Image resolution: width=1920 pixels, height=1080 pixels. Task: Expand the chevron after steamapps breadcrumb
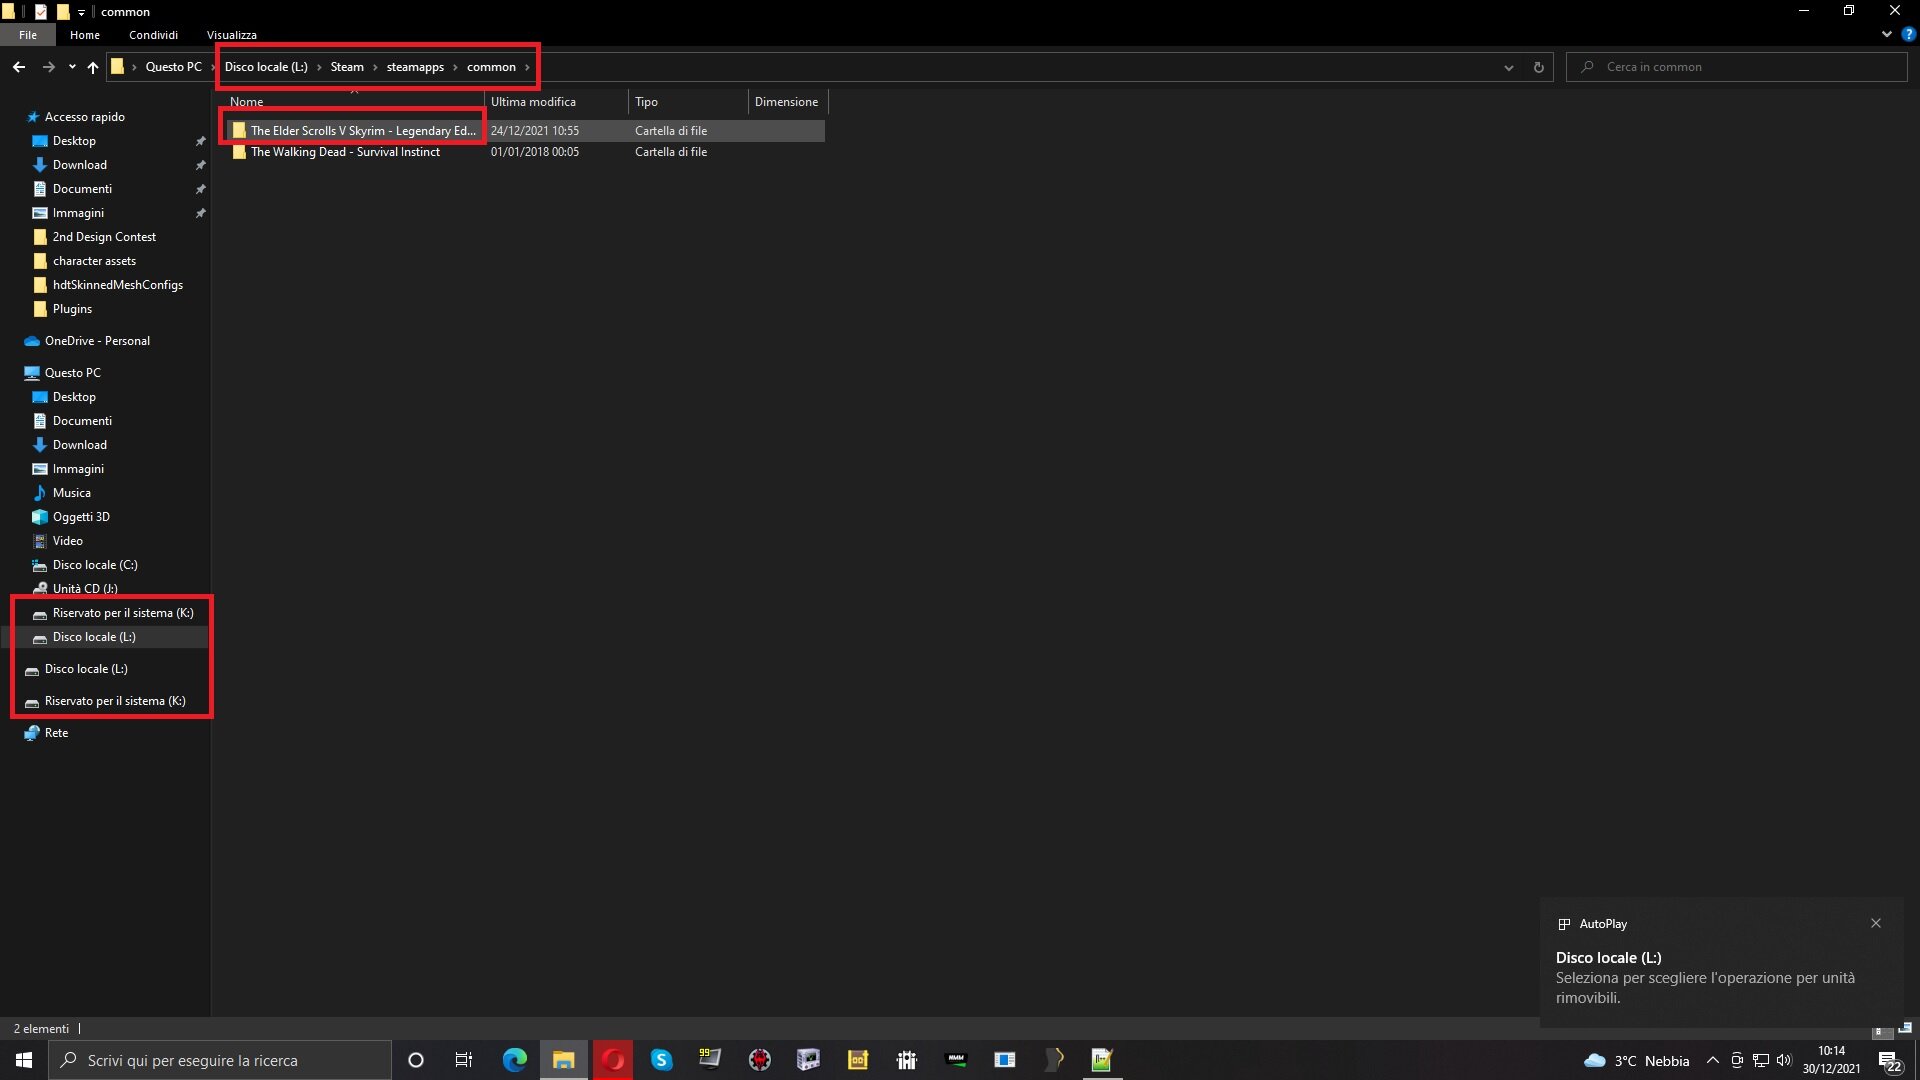coord(455,67)
